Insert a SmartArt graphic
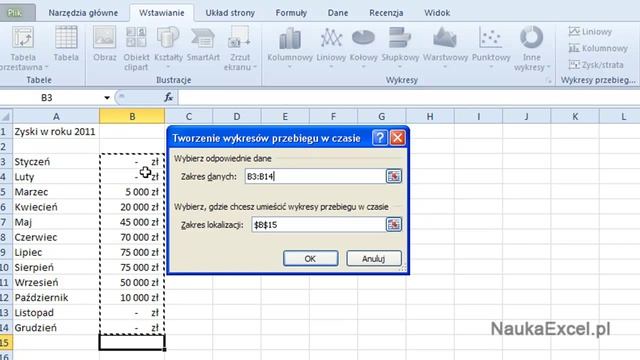Screen dimensions: 640x360 click(203, 44)
